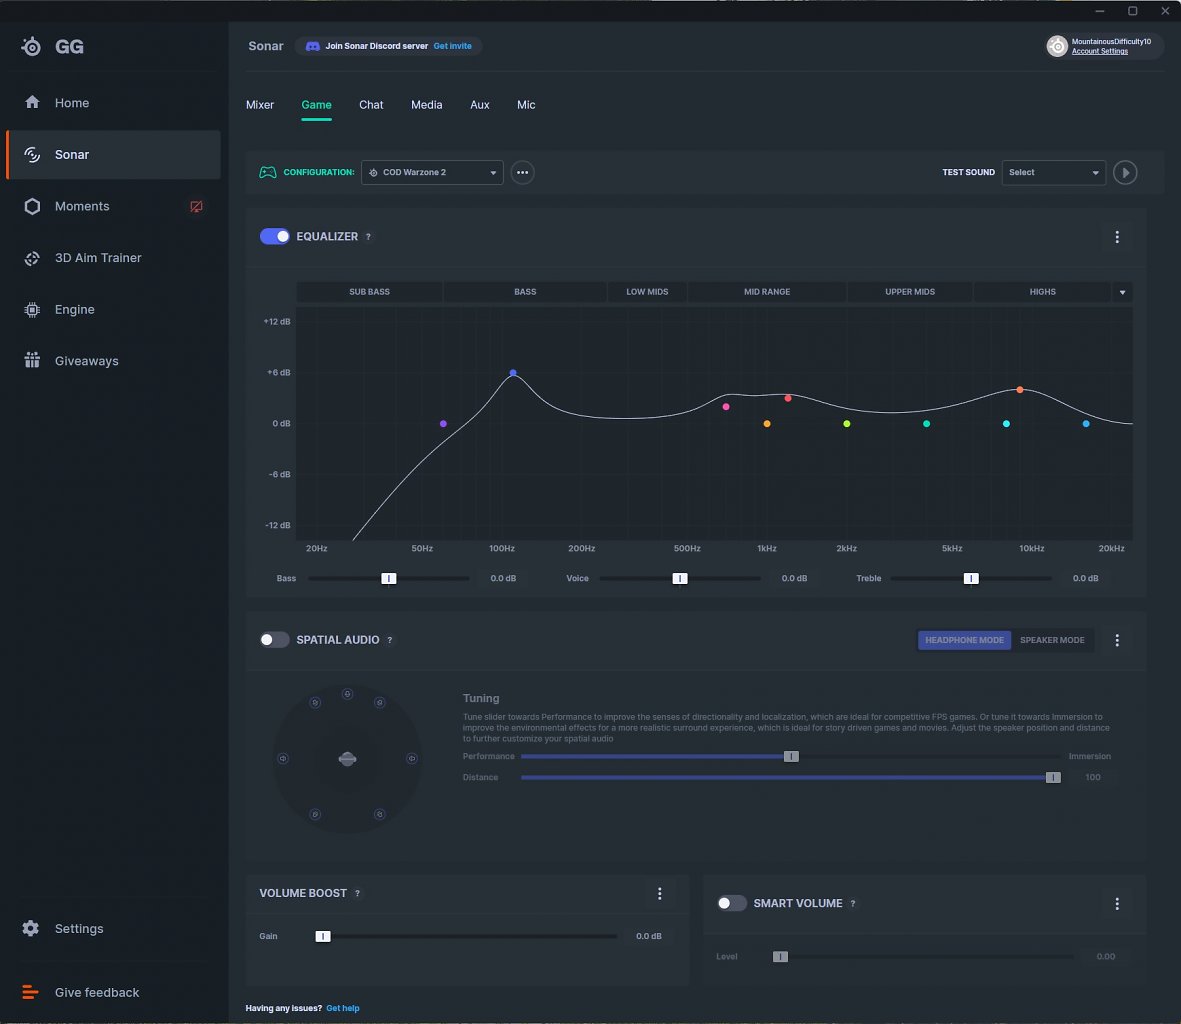
Task: Open Volume Boost three-dot options menu
Action: [x=660, y=893]
